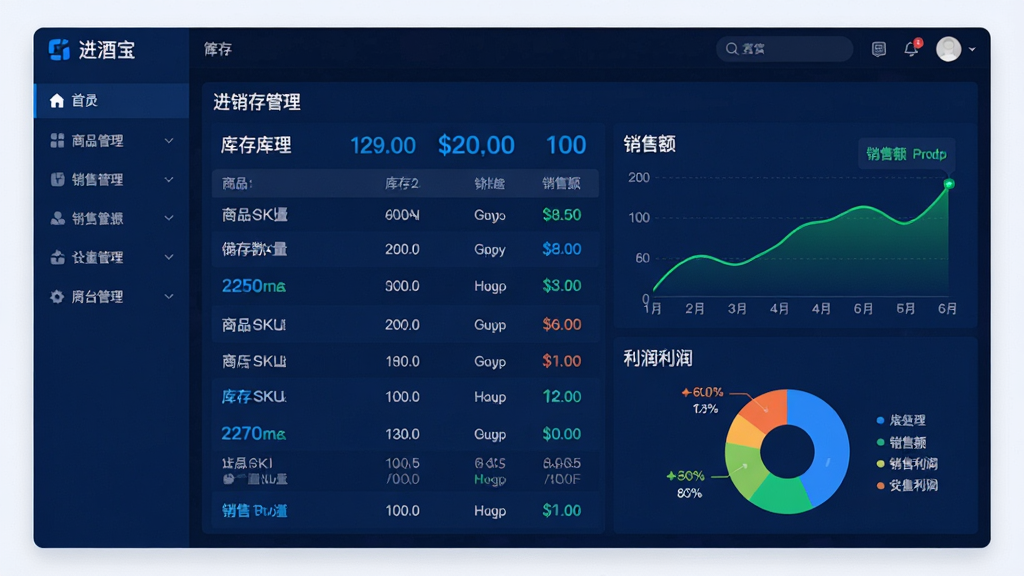The height and width of the screenshot is (576, 1024).
Task: Click the 130.0 stock cell
Action: click(x=402, y=434)
